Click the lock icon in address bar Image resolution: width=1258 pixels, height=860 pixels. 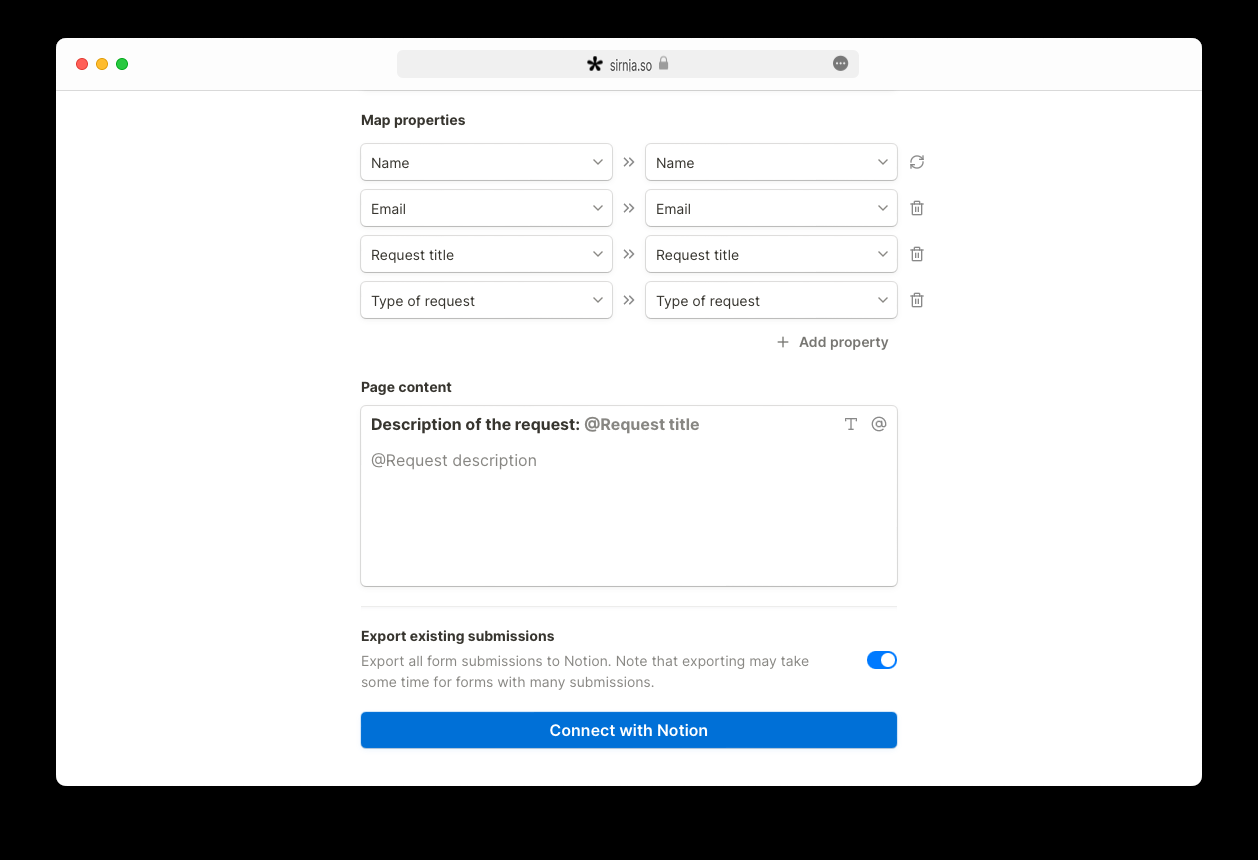click(x=663, y=64)
